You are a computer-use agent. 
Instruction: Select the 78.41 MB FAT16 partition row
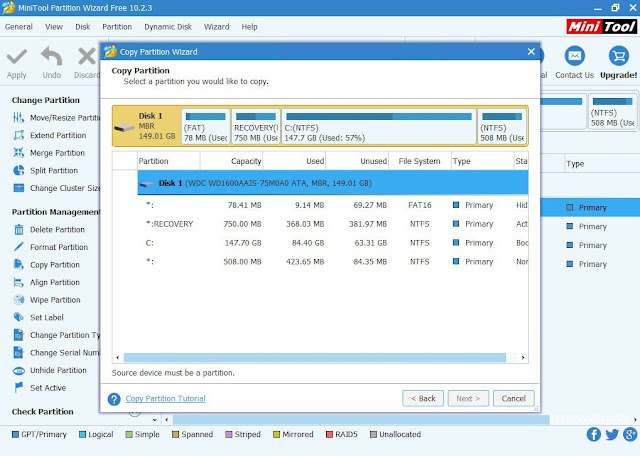(333, 205)
